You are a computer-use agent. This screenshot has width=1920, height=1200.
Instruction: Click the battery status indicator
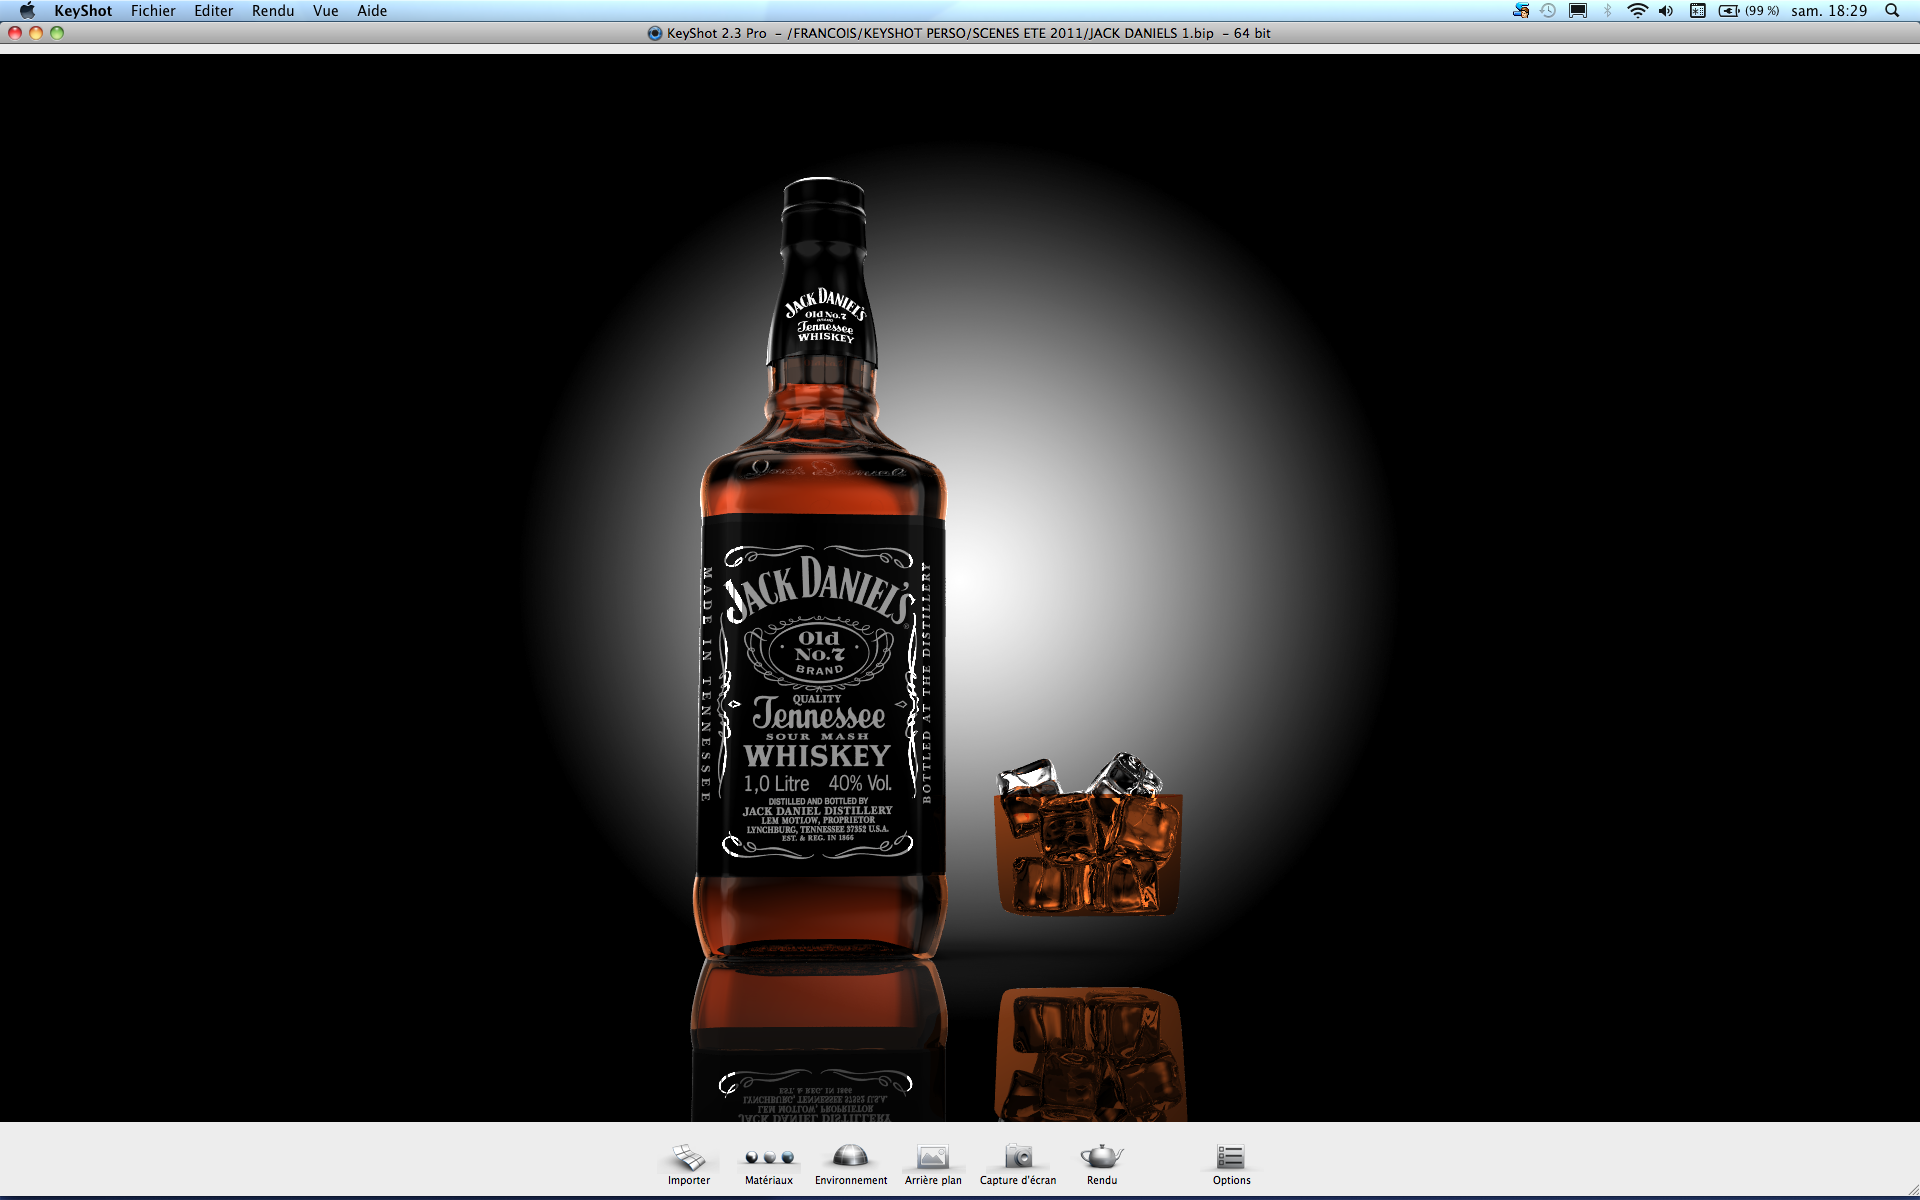(x=1748, y=11)
